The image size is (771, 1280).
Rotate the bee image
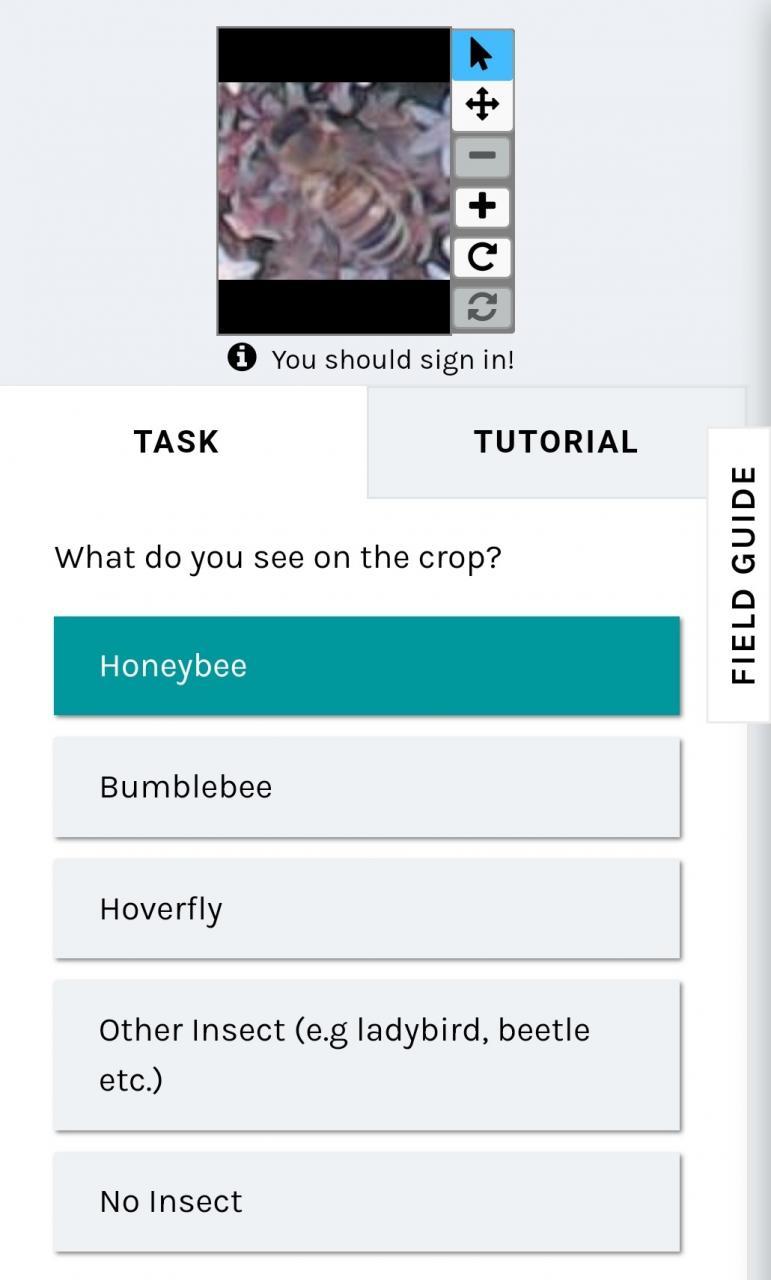click(x=482, y=257)
